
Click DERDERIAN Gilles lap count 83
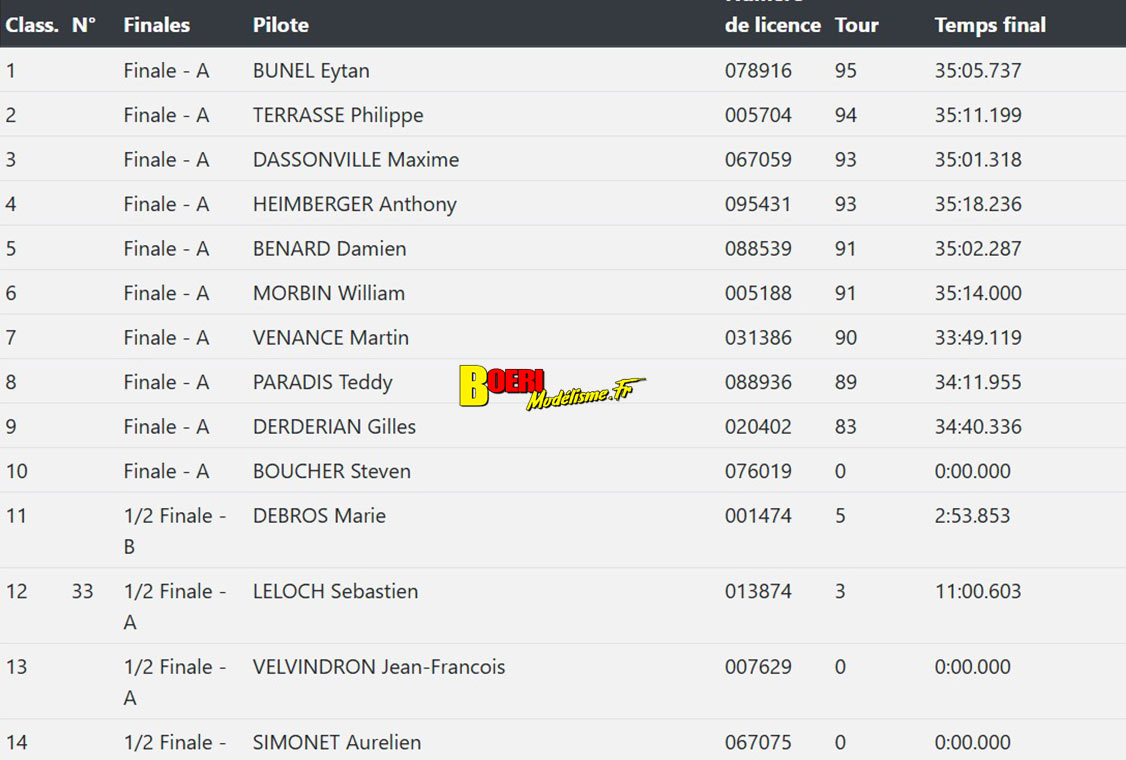point(845,427)
